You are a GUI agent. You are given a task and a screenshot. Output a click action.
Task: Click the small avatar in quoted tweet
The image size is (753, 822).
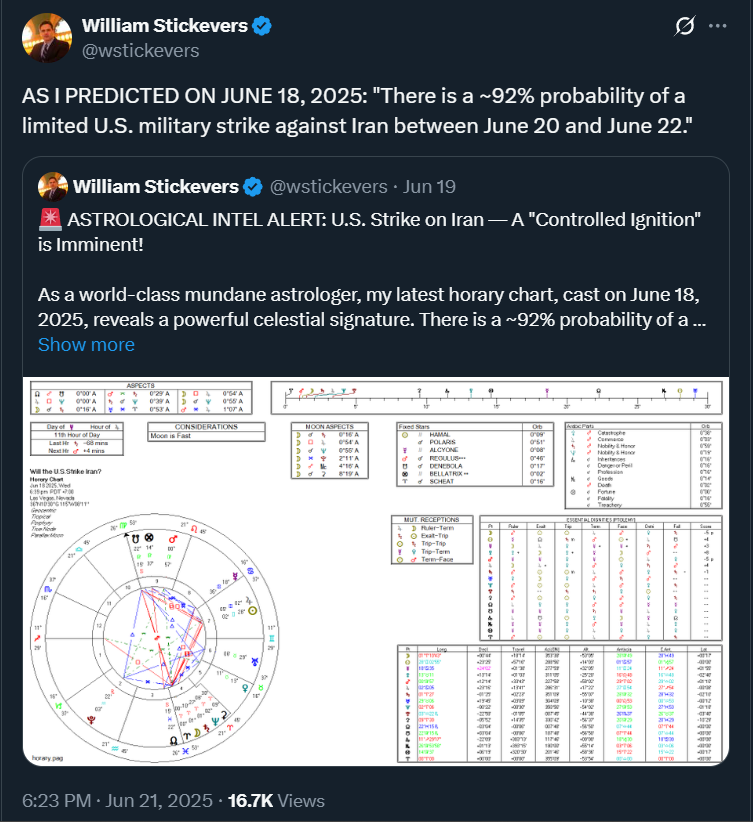coord(53,187)
